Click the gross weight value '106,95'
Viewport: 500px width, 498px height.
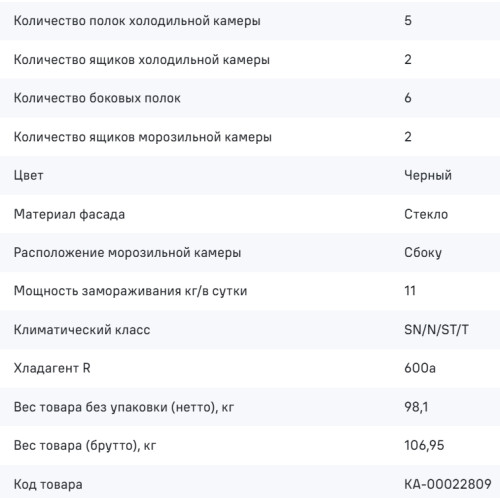point(424,445)
